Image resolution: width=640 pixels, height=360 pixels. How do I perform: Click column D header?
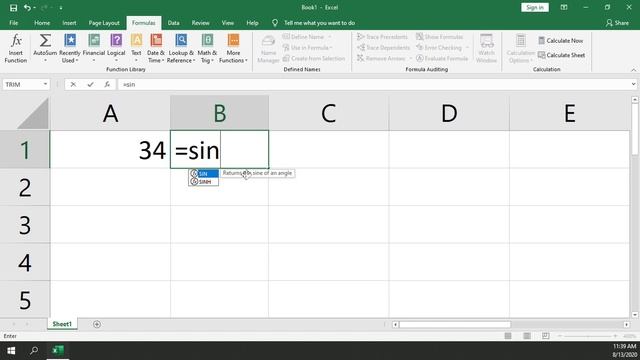(x=449, y=113)
